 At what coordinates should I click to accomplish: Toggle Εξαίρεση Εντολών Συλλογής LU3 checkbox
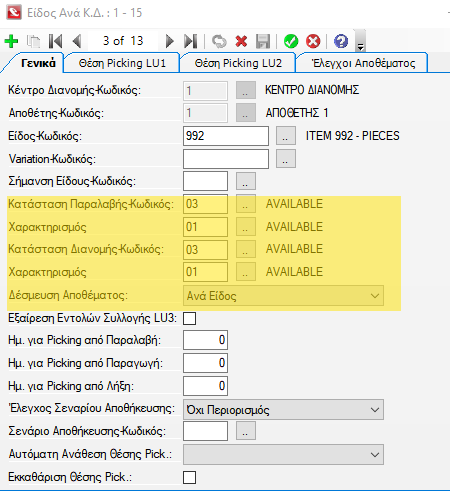click(x=189, y=318)
